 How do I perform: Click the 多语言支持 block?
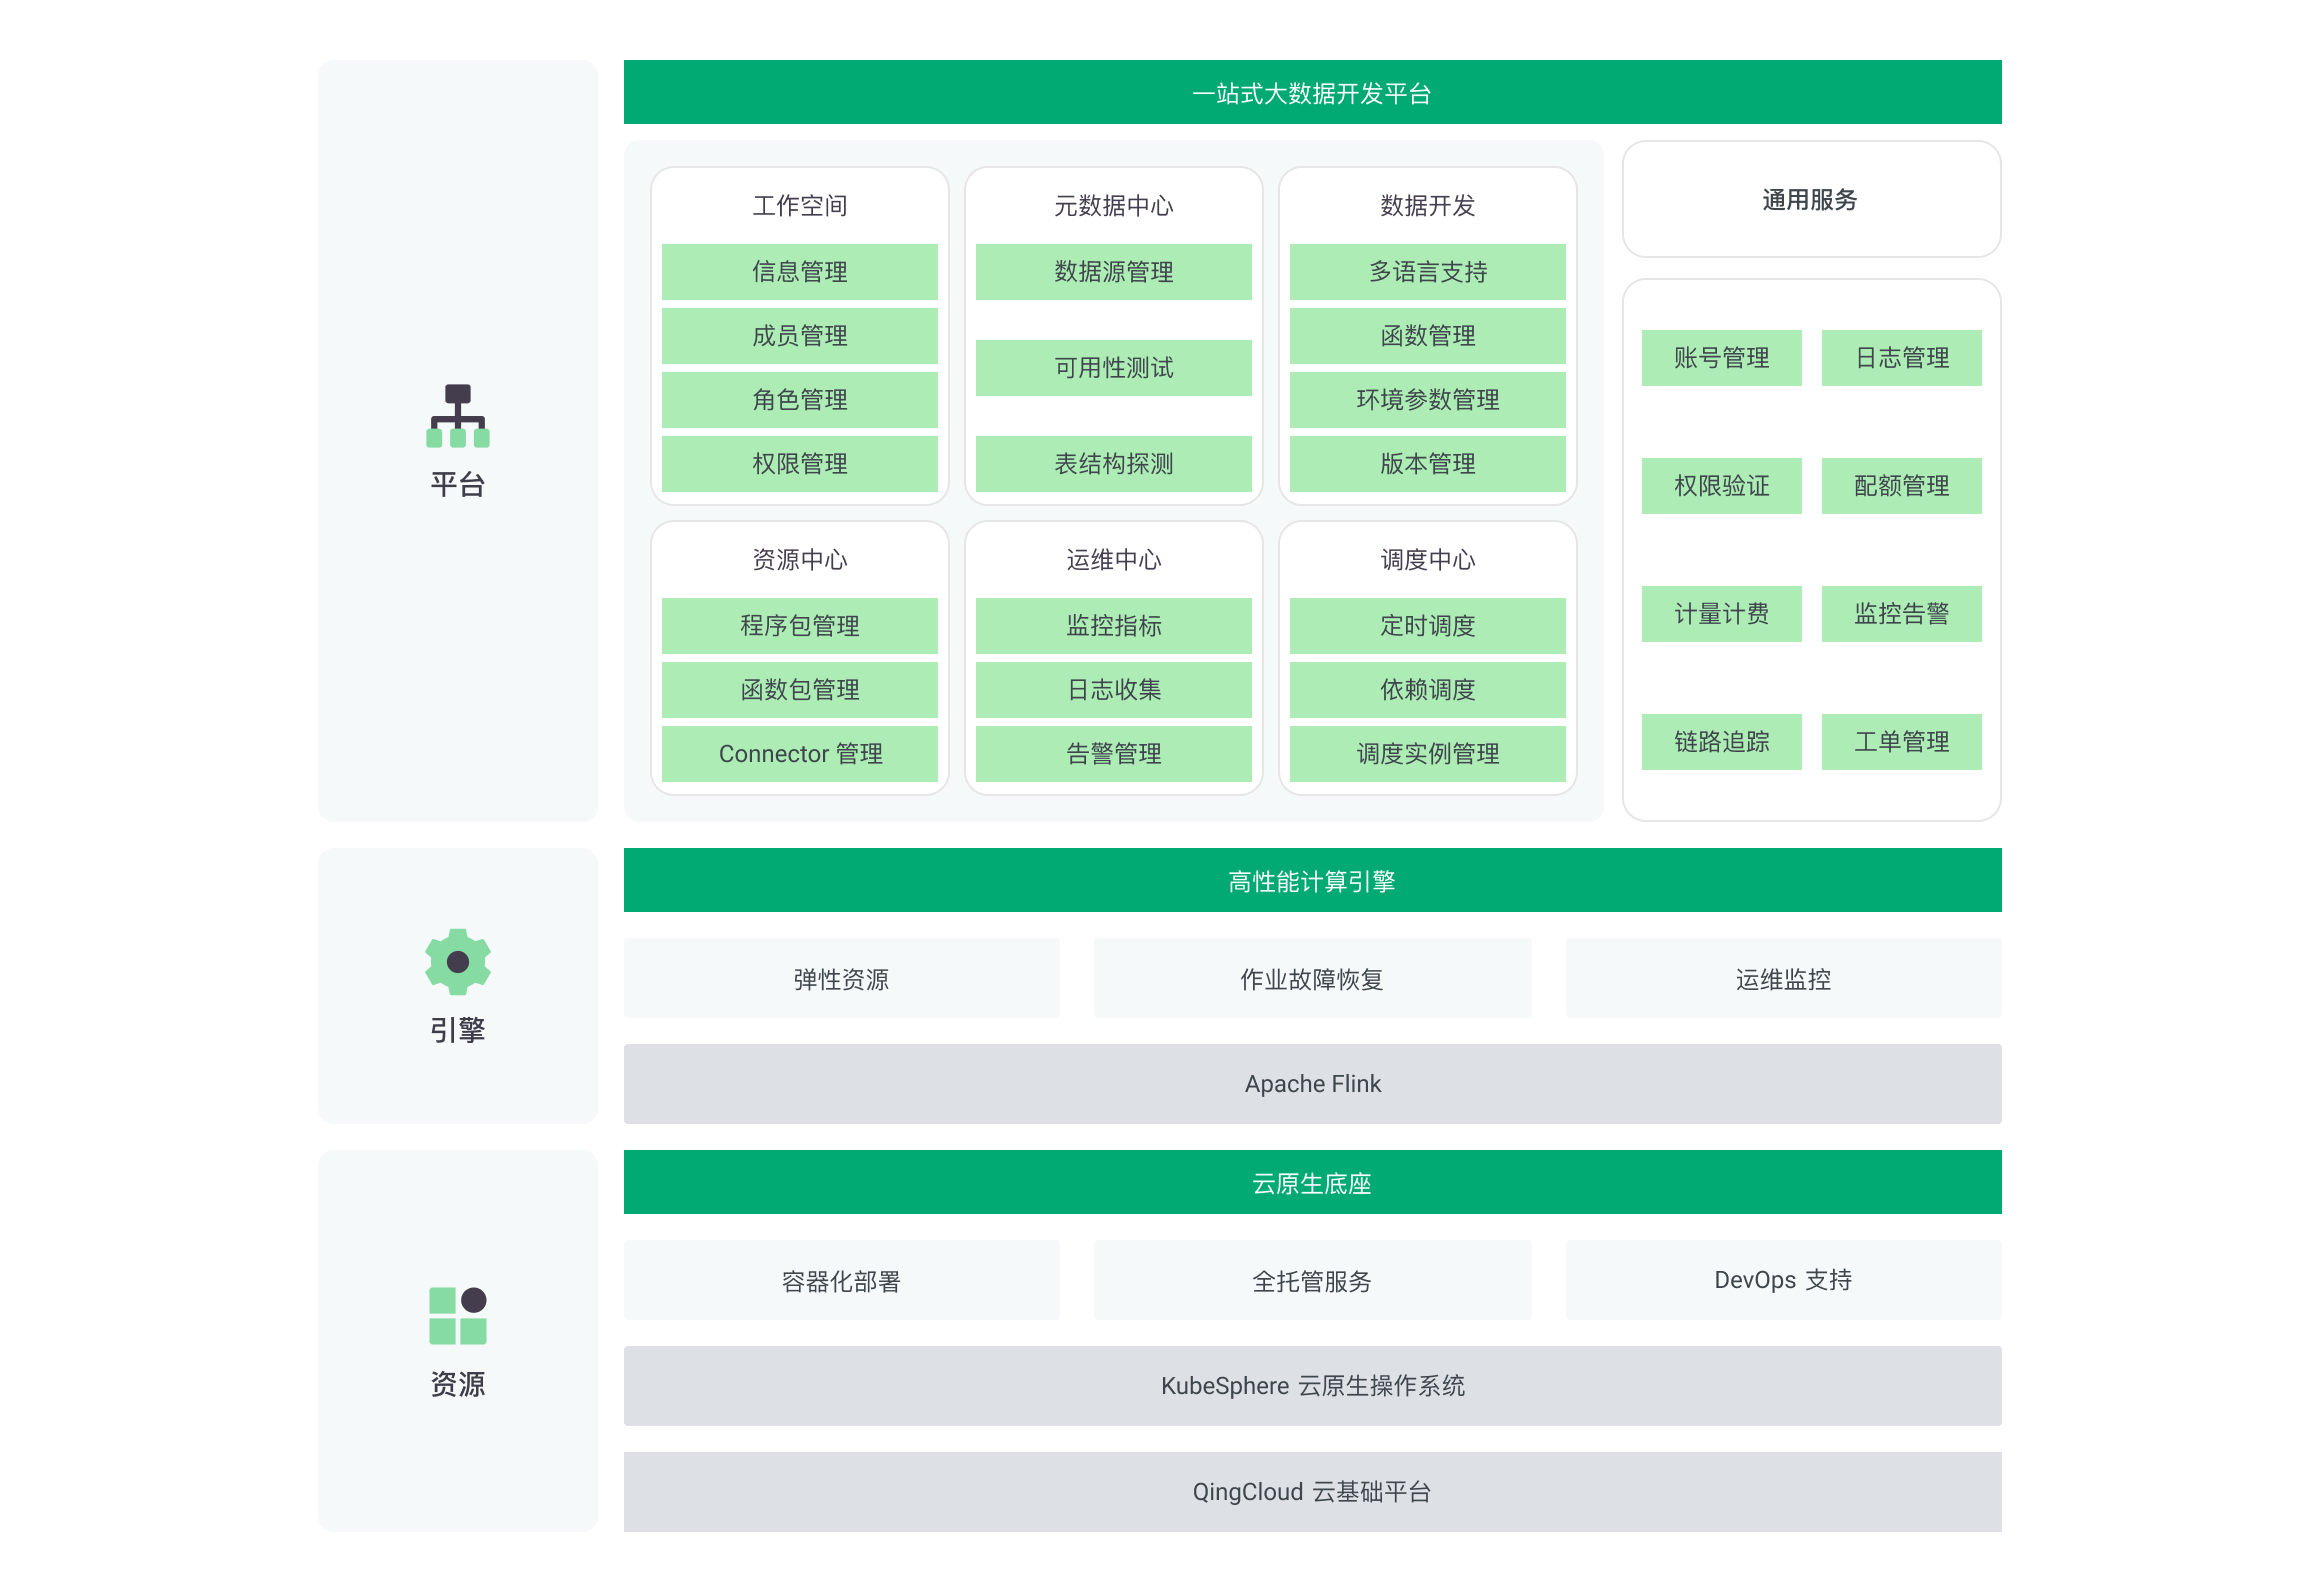click(x=1428, y=272)
